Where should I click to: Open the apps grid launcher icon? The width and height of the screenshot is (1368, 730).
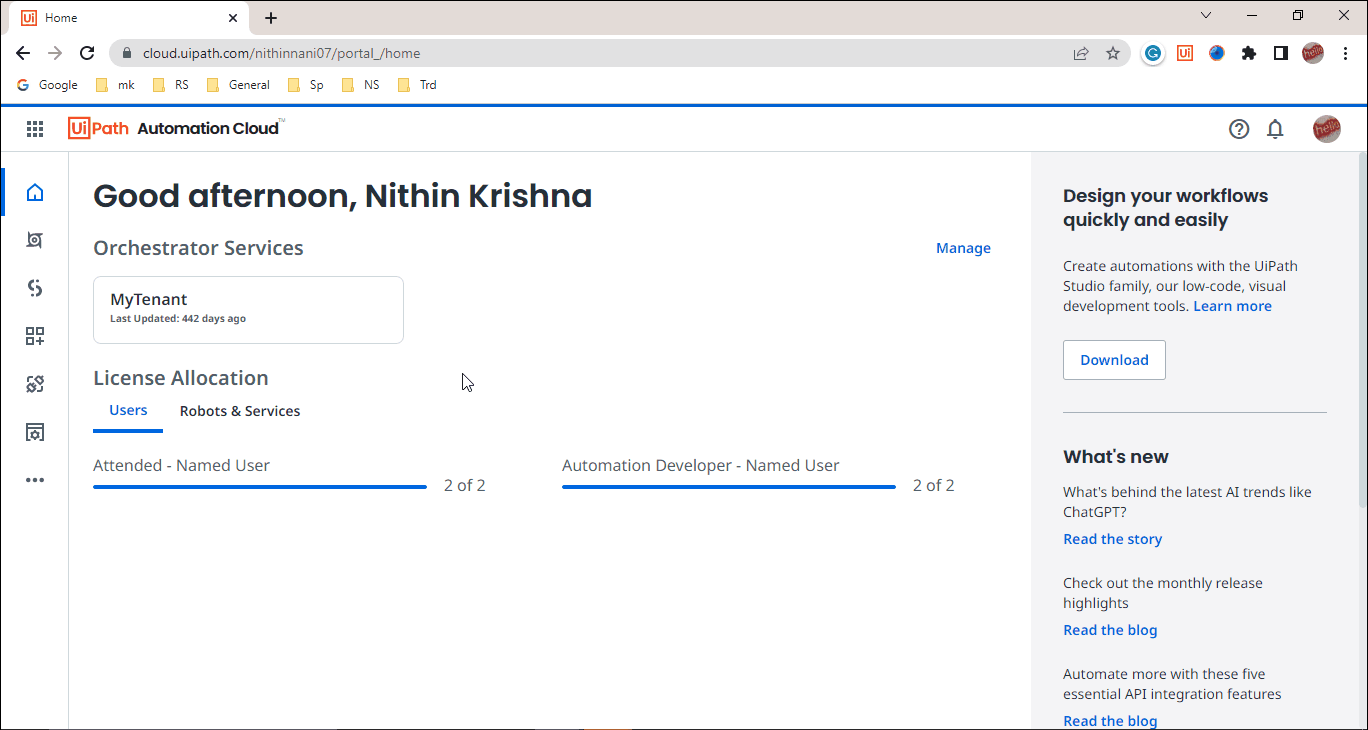(x=35, y=128)
